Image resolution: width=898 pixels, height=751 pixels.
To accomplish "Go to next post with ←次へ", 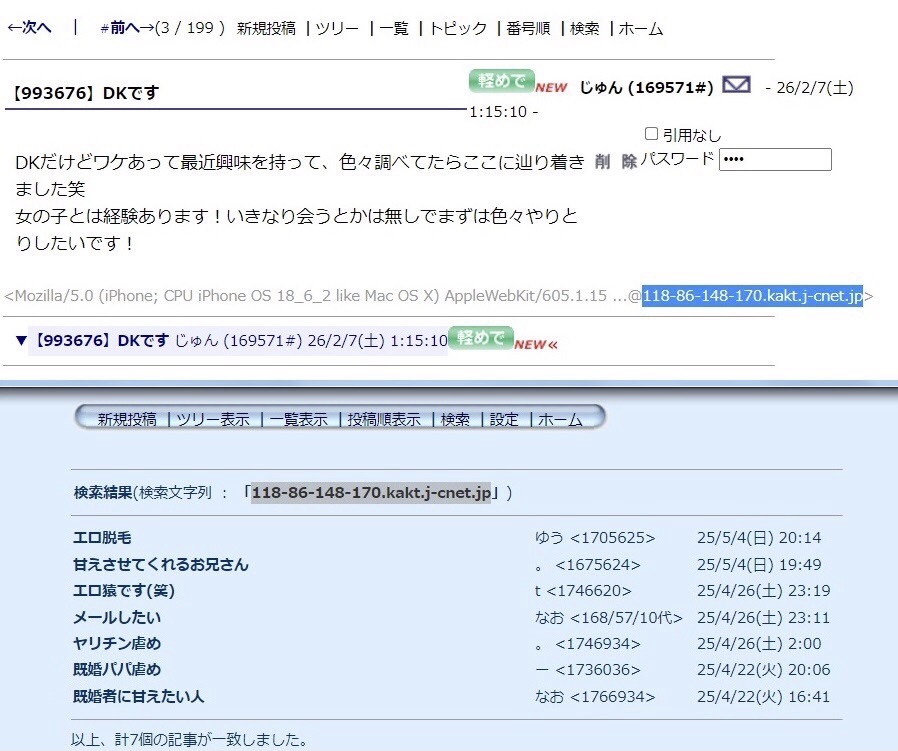I will click(x=29, y=28).
